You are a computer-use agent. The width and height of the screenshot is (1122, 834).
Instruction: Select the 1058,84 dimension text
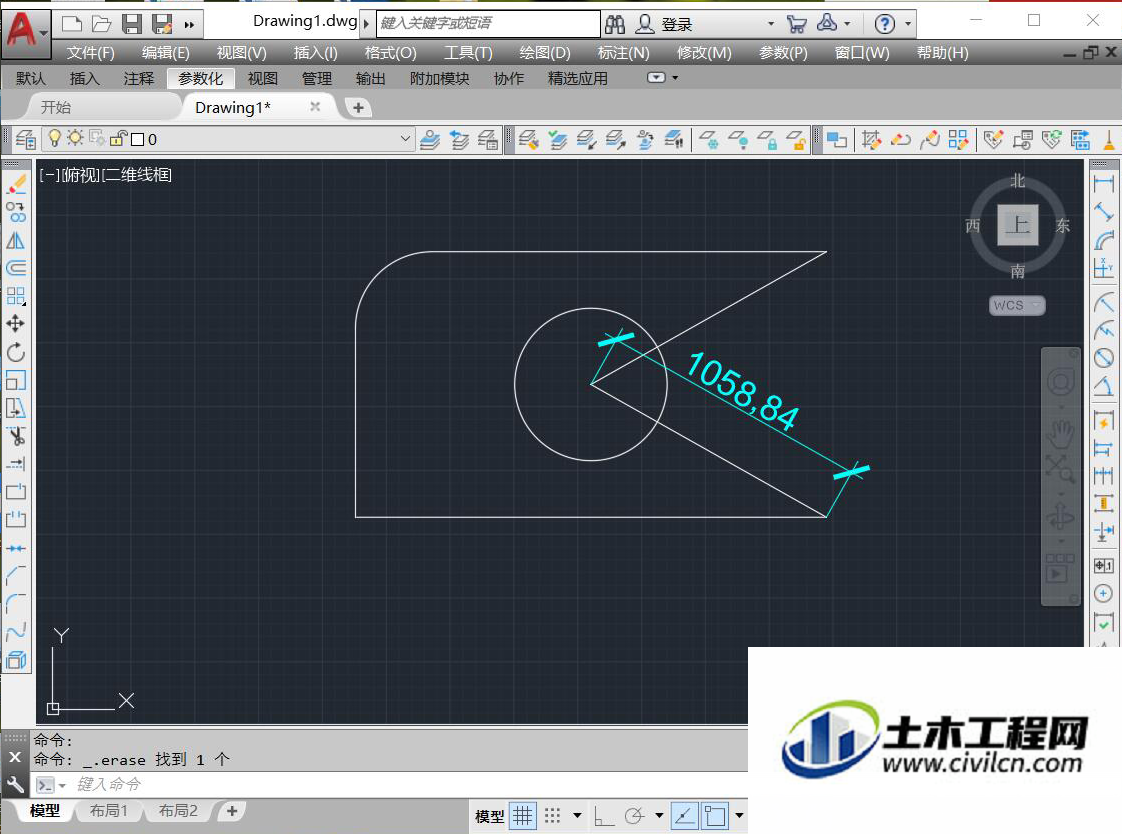741,391
